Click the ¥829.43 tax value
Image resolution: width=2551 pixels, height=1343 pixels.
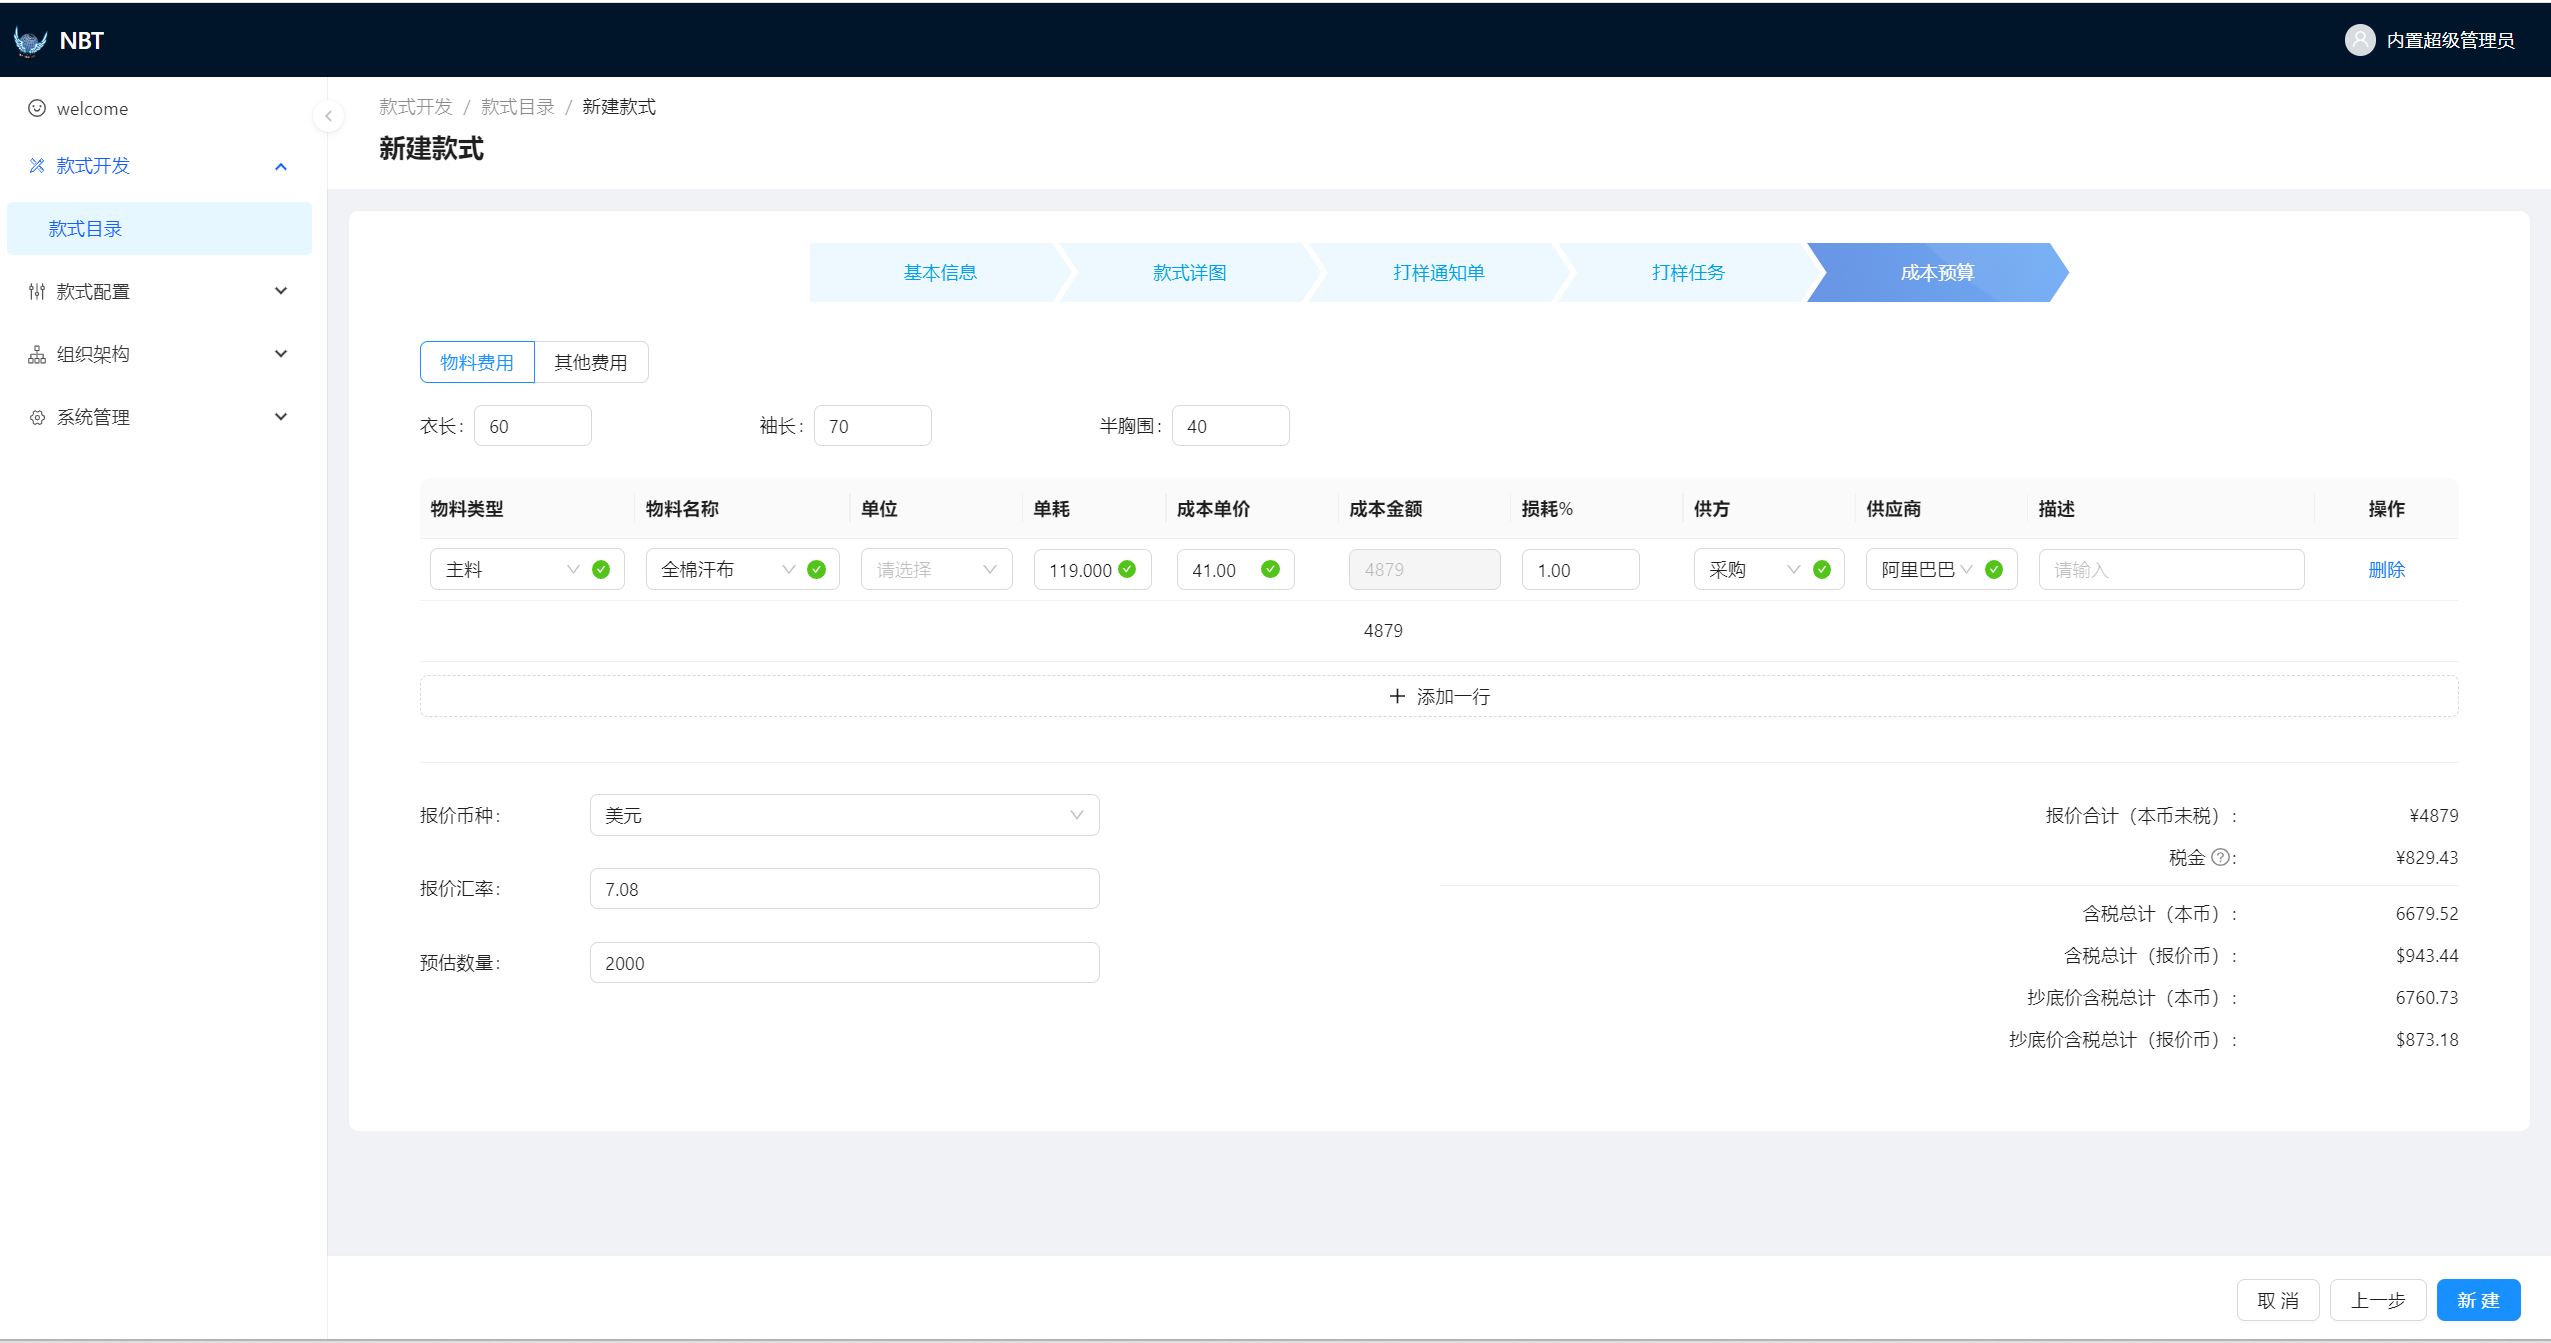pyautogui.click(x=2427, y=857)
